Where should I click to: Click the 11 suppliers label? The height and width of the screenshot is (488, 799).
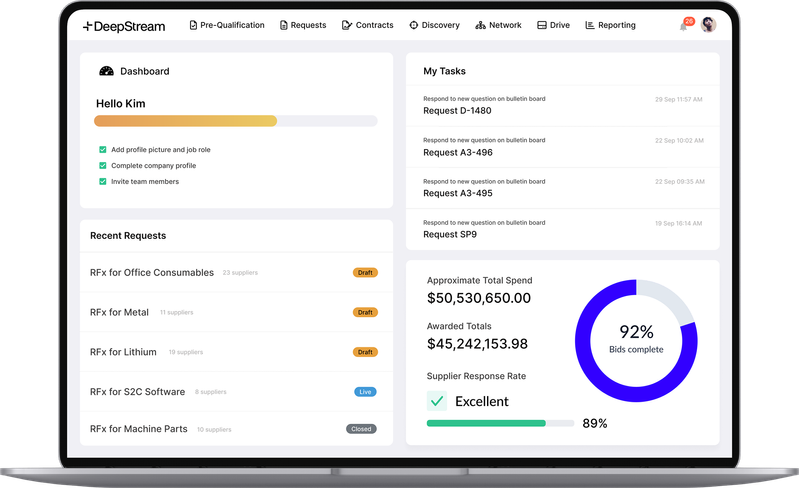[177, 312]
